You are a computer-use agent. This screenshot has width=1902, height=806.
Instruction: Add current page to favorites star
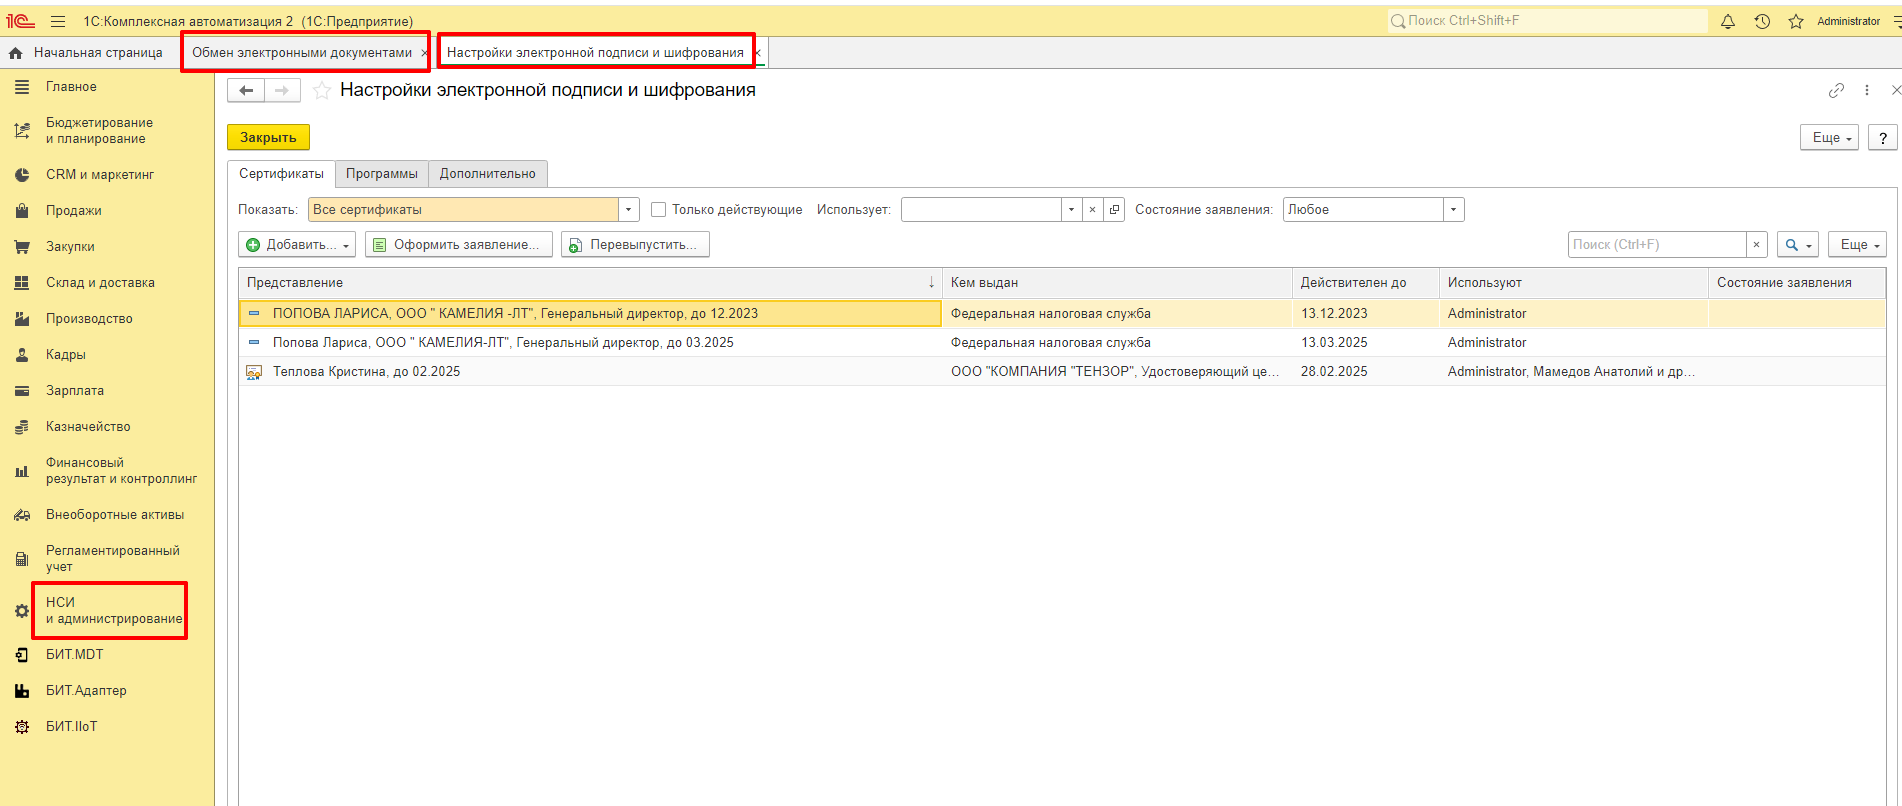[322, 91]
